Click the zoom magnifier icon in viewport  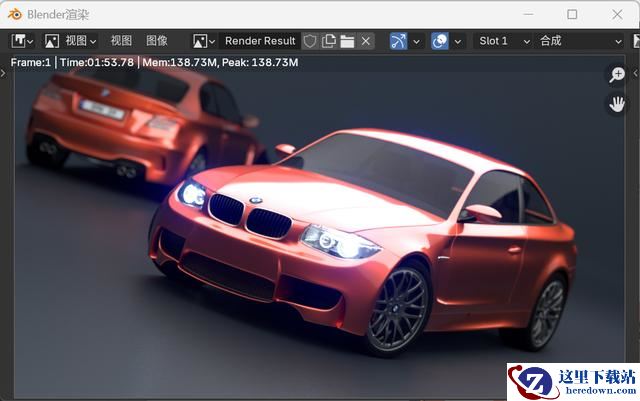coord(616,75)
